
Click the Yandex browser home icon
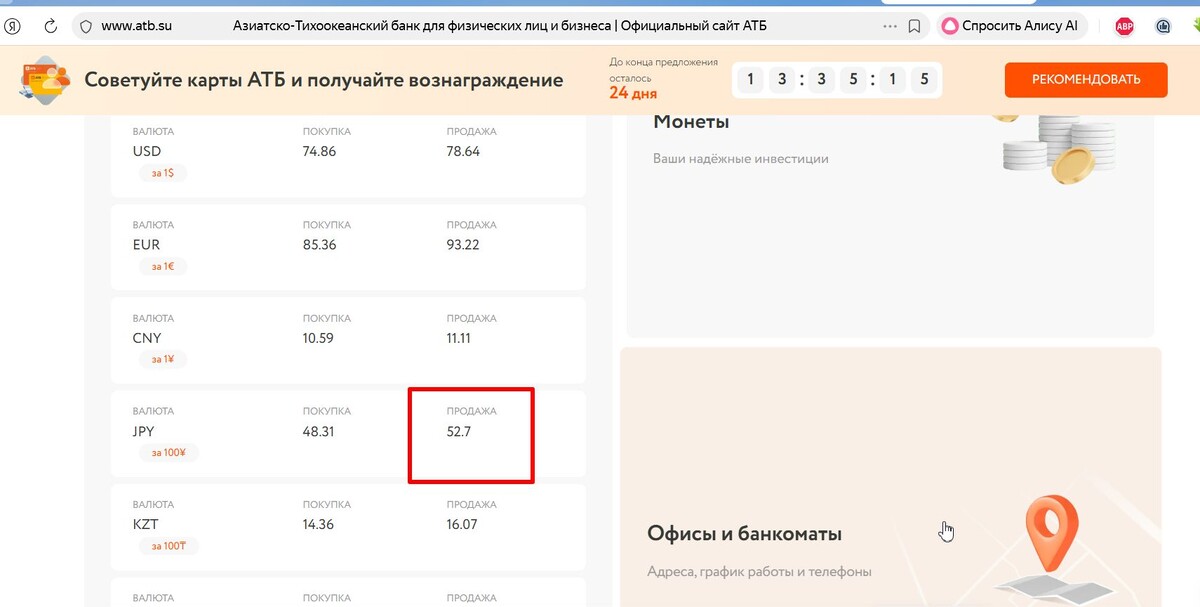[x=12, y=27]
